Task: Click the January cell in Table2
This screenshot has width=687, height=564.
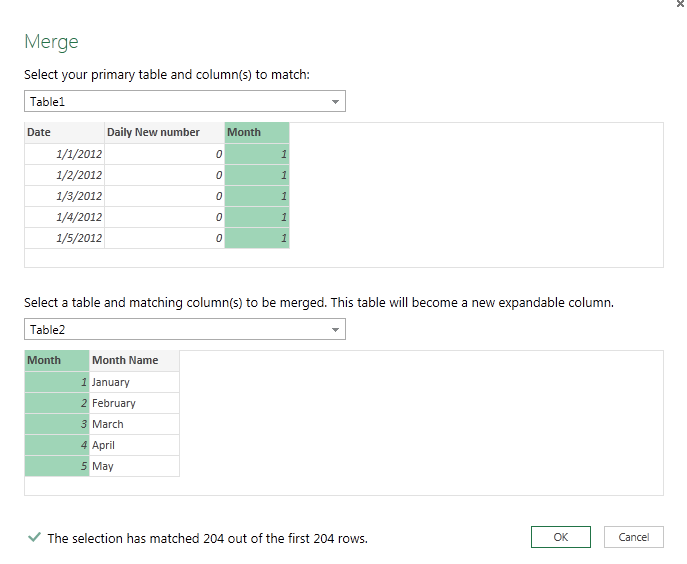Action: click(x=134, y=382)
